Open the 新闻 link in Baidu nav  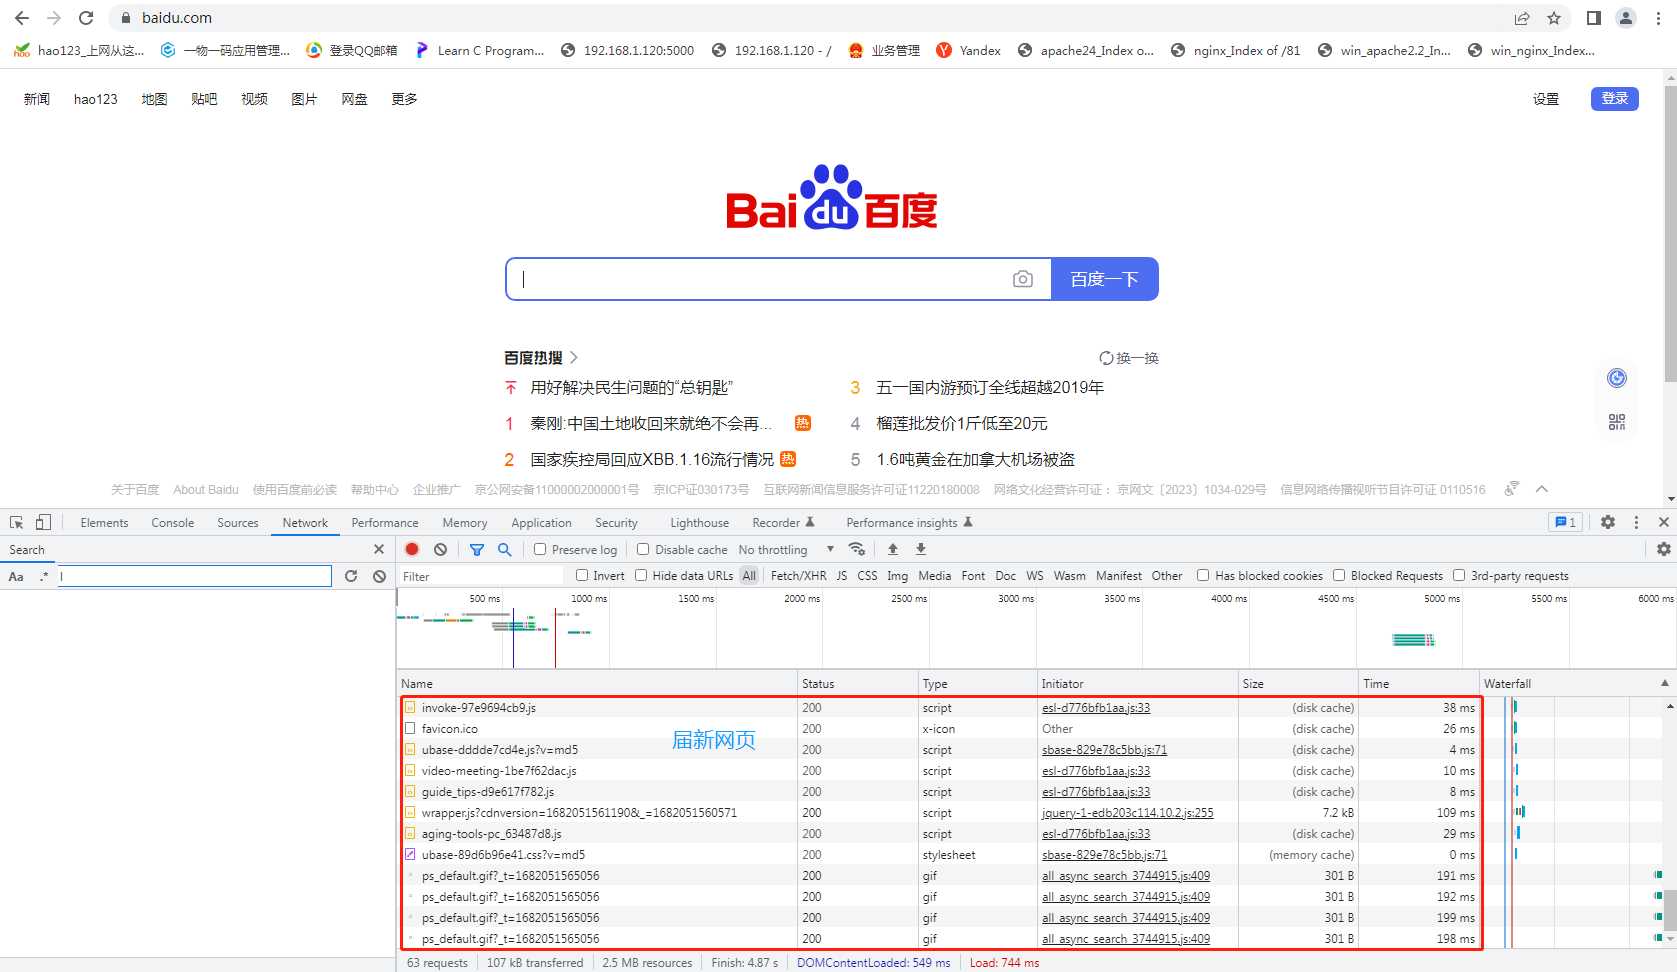(x=37, y=98)
